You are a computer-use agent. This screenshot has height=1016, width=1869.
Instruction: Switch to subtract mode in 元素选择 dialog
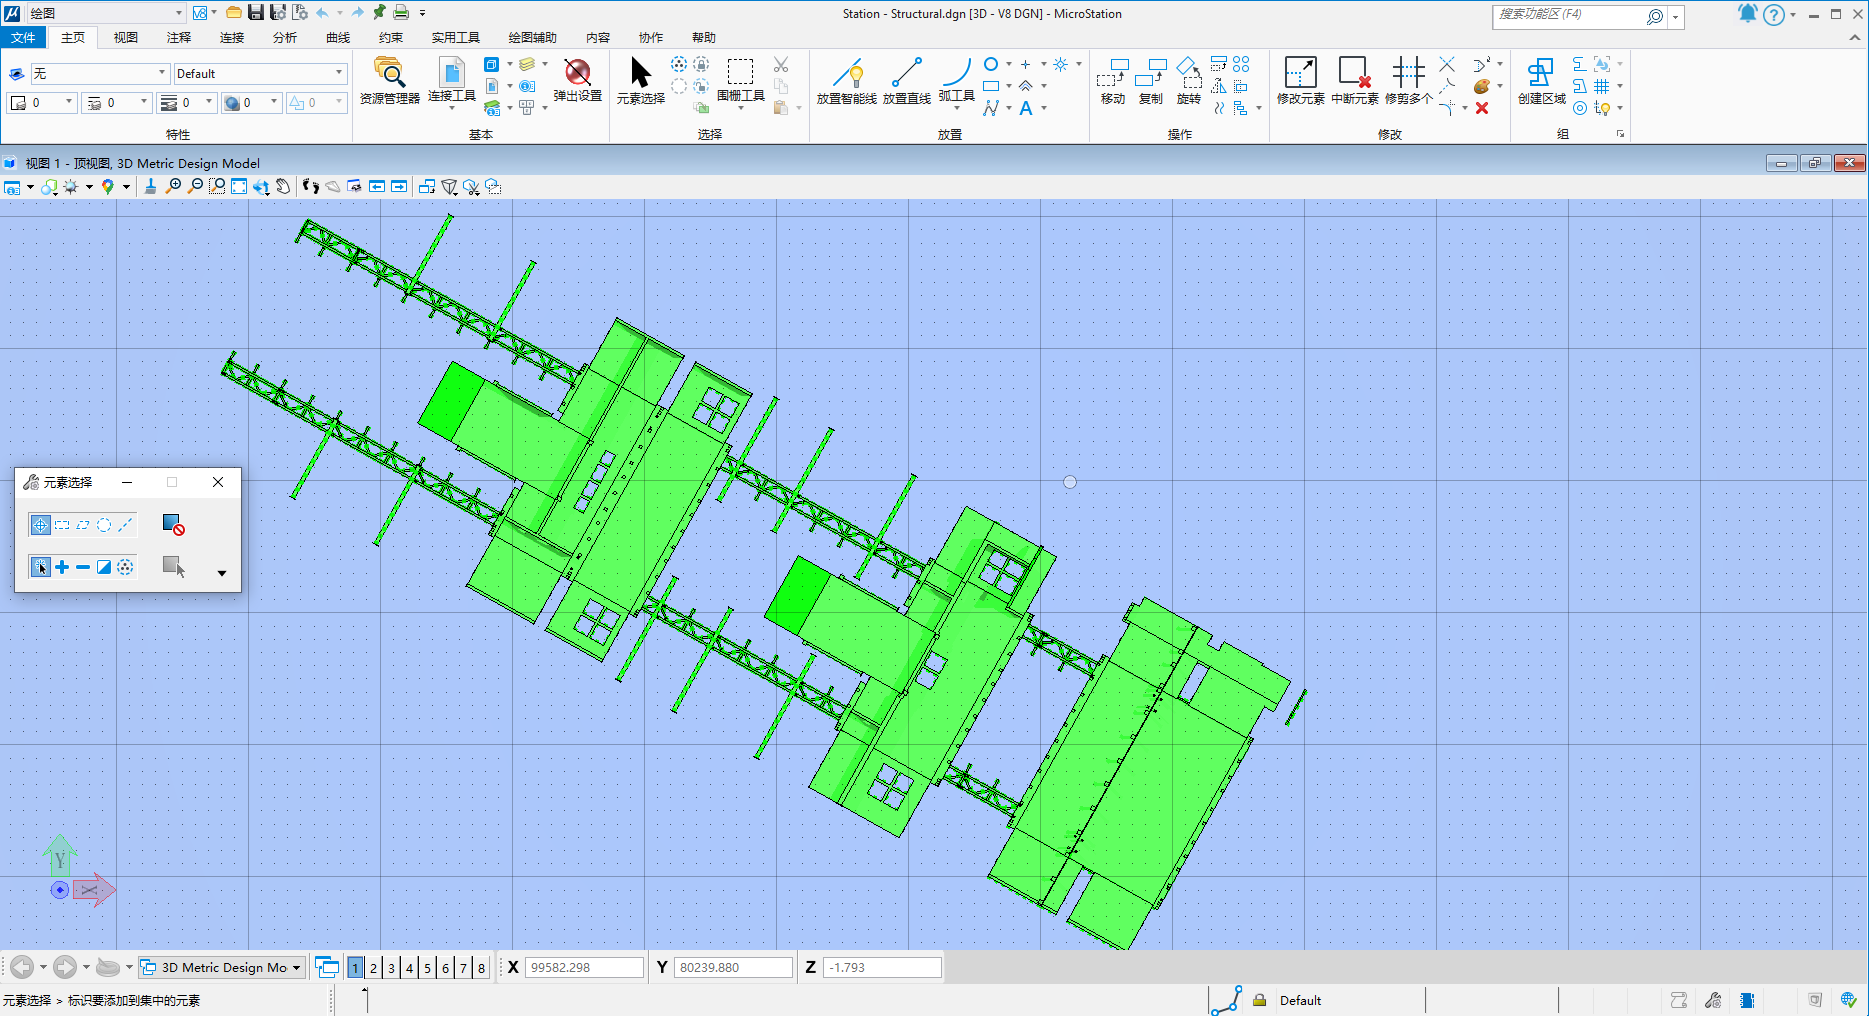pos(83,567)
